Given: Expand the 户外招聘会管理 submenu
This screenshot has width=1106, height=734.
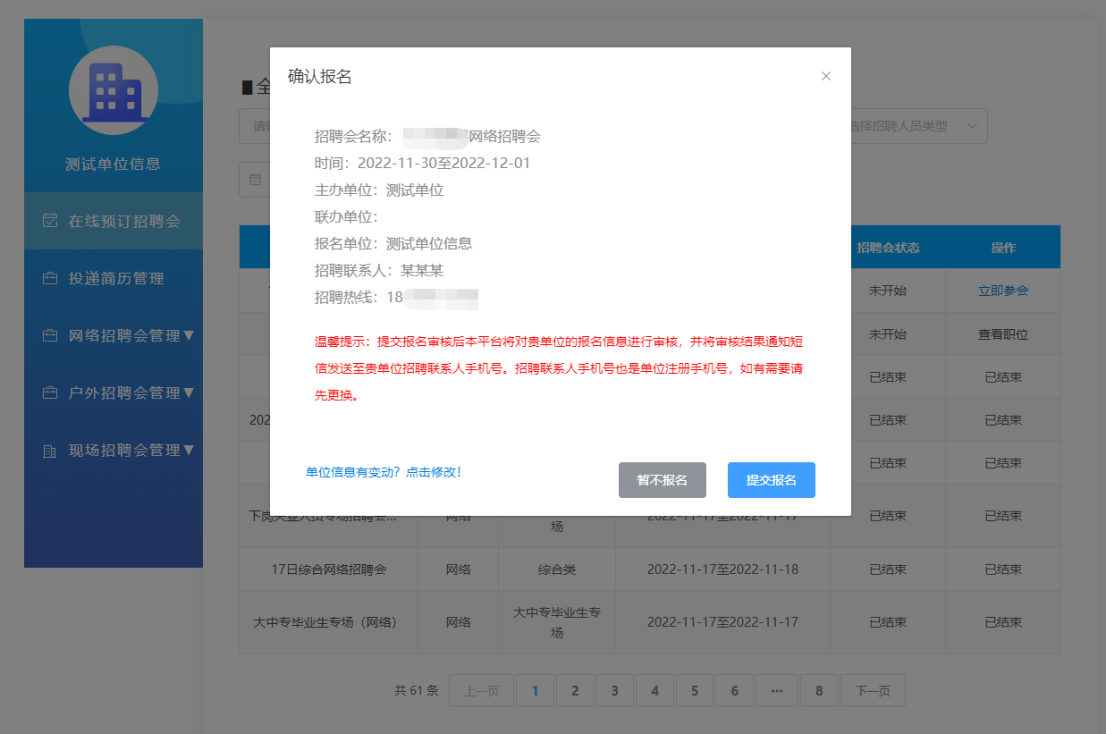Looking at the screenshot, I should coord(188,392).
